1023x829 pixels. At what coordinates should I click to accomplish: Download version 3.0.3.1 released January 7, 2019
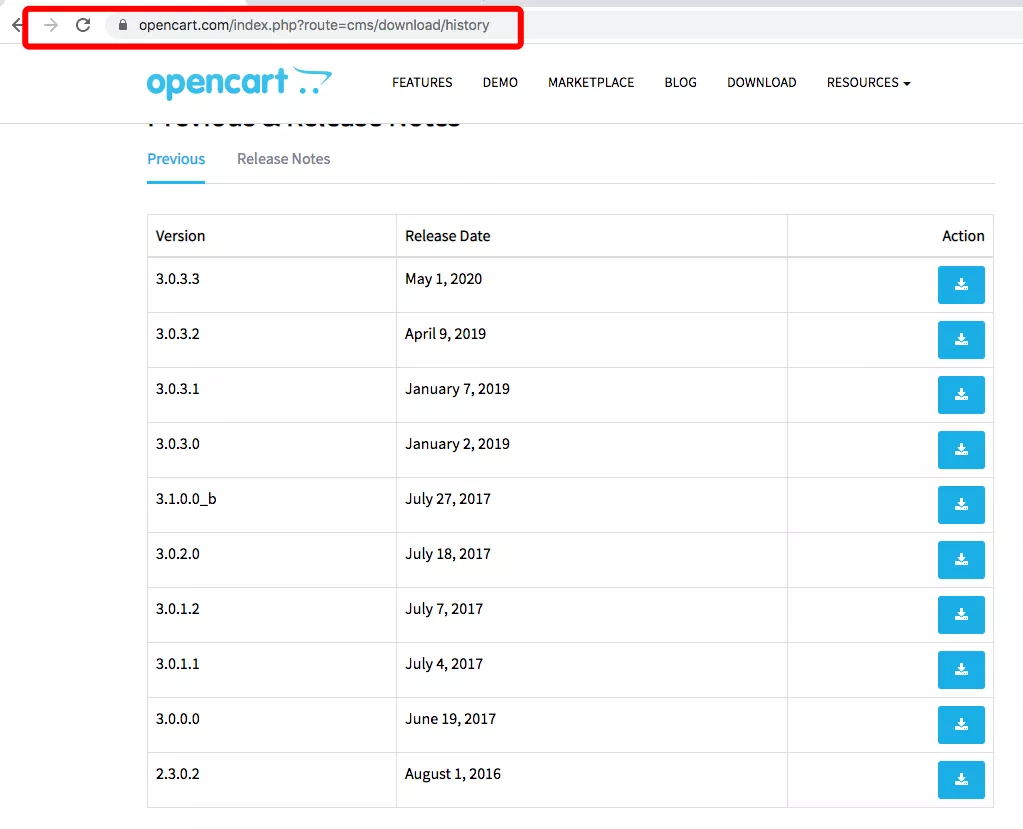(x=961, y=395)
